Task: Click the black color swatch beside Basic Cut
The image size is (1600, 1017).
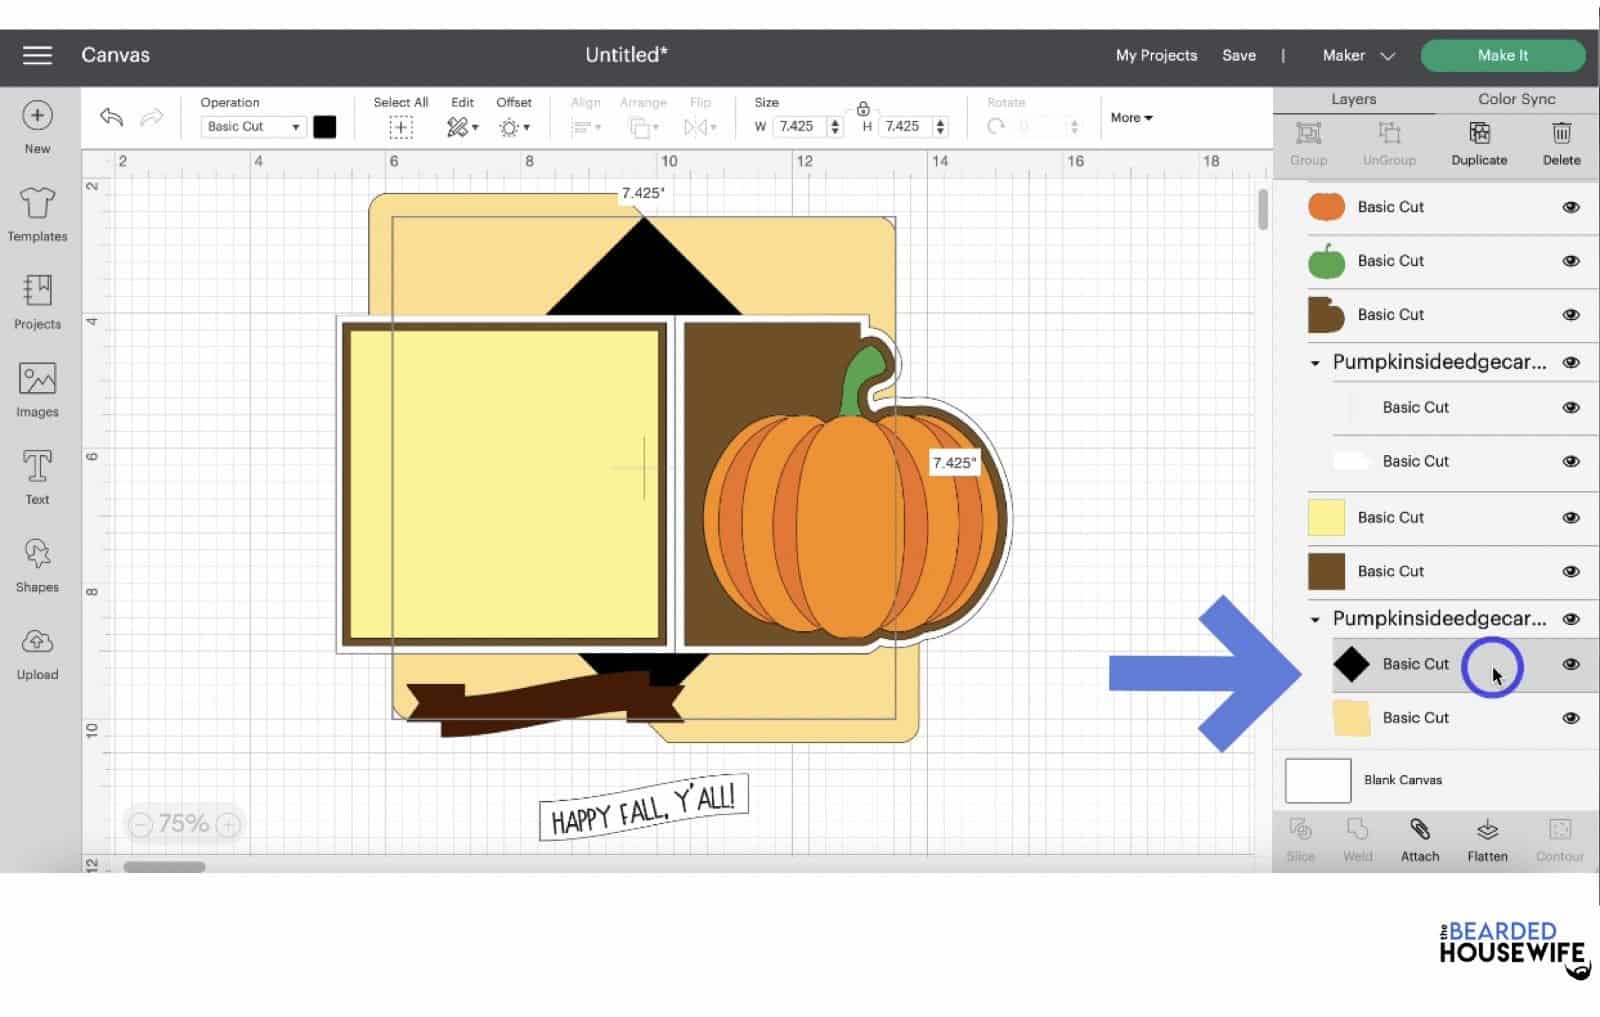Action: pyautogui.click(x=325, y=126)
